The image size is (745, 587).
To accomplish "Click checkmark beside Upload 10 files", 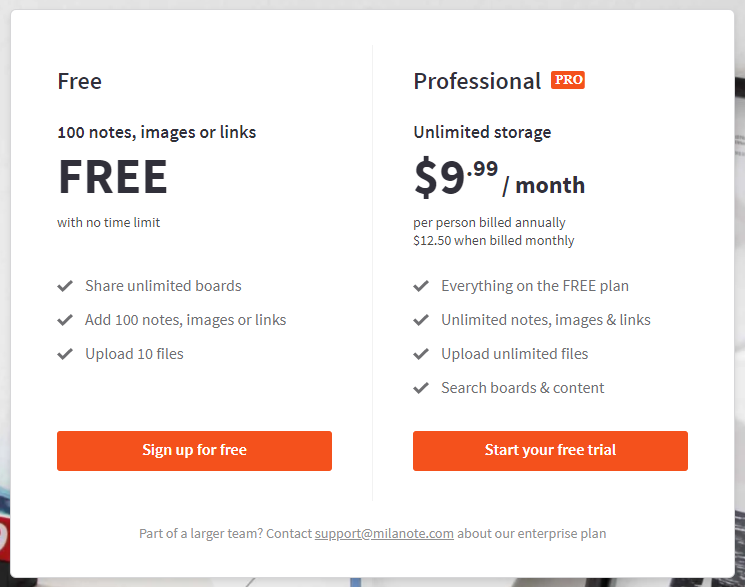I will tap(65, 354).
